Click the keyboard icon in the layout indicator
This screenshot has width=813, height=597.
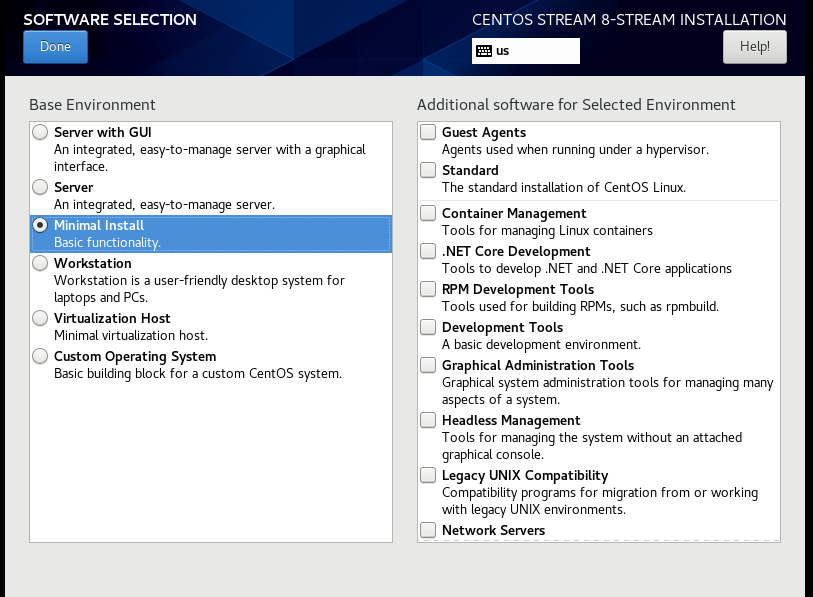[x=484, y=51]
